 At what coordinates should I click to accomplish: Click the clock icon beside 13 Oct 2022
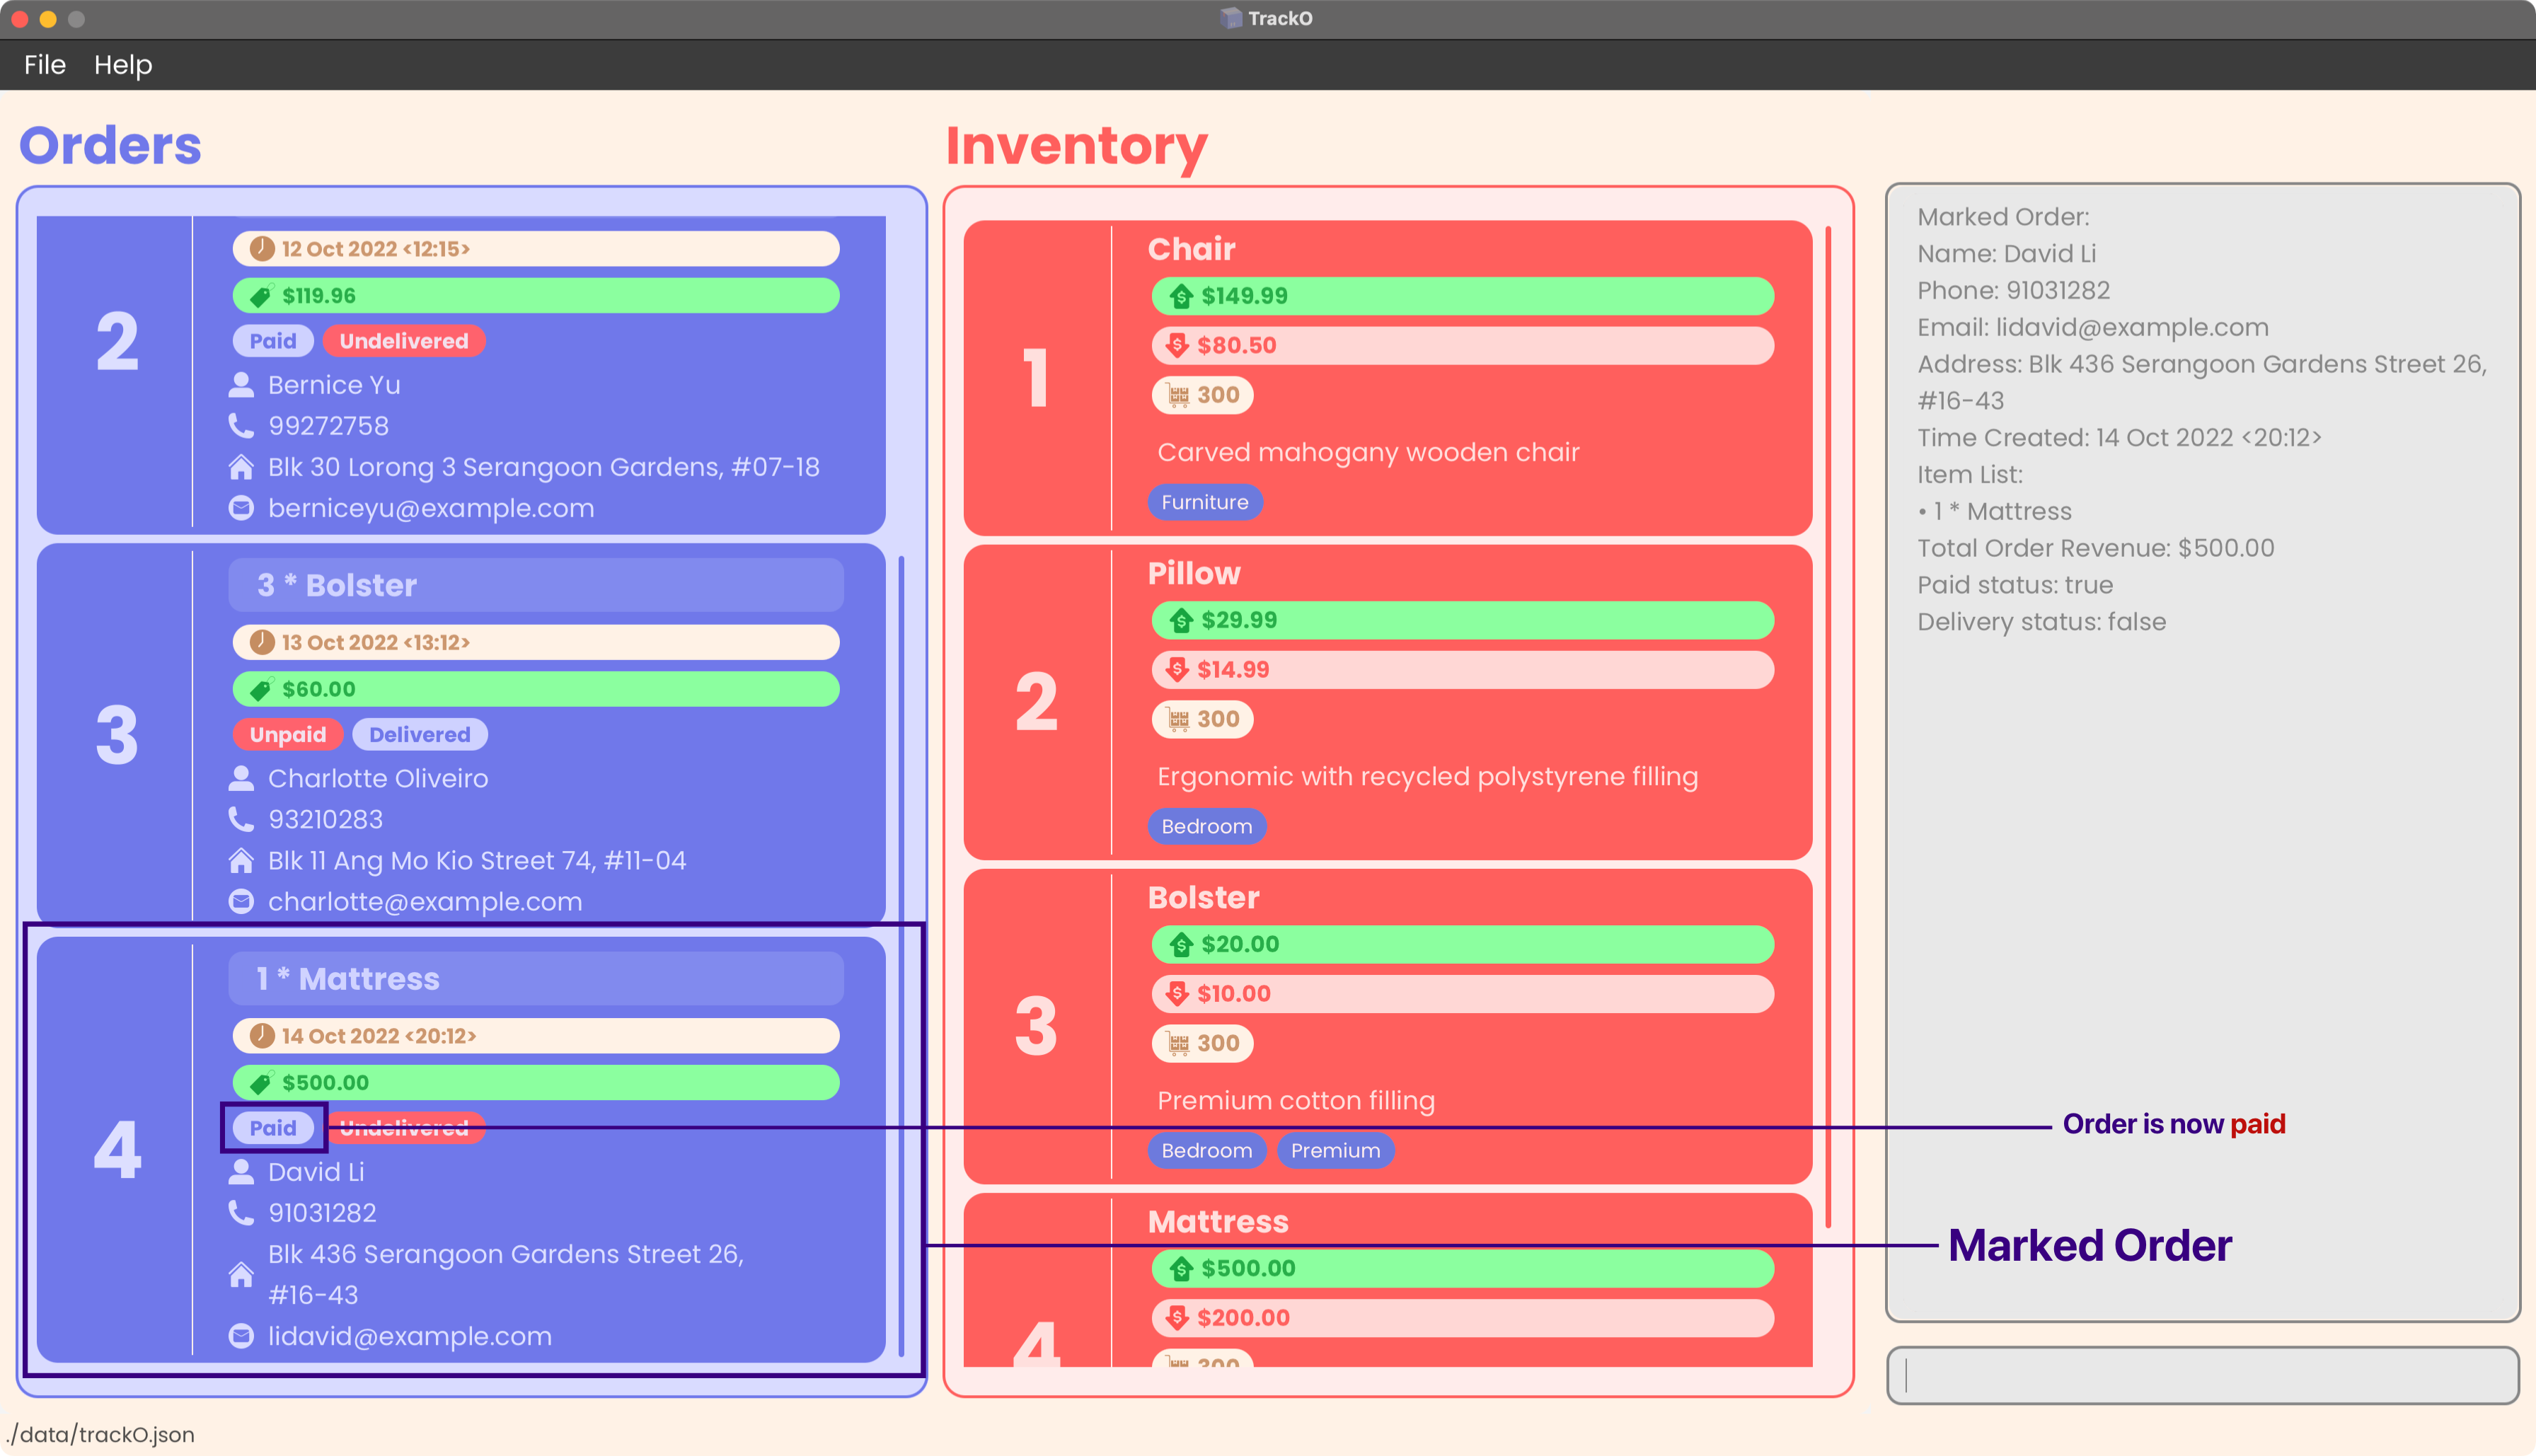[262, 642]
